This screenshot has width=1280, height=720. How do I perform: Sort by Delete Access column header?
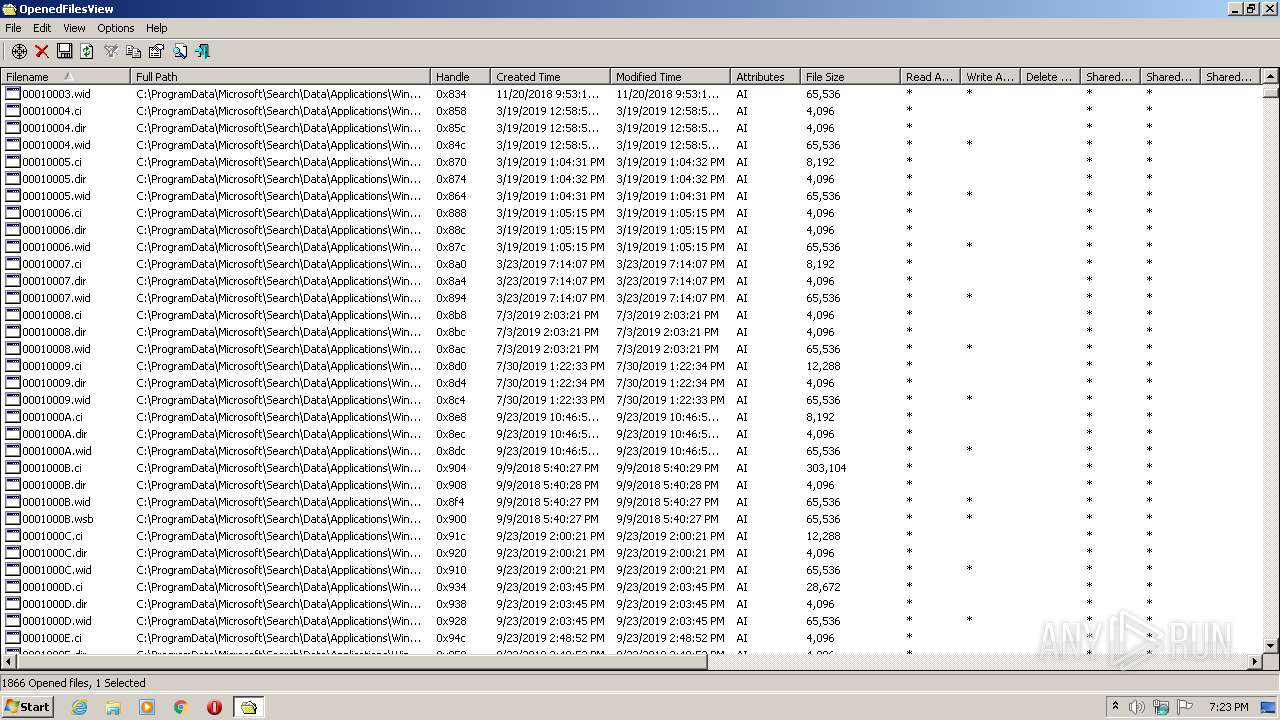click(1050, 76)
